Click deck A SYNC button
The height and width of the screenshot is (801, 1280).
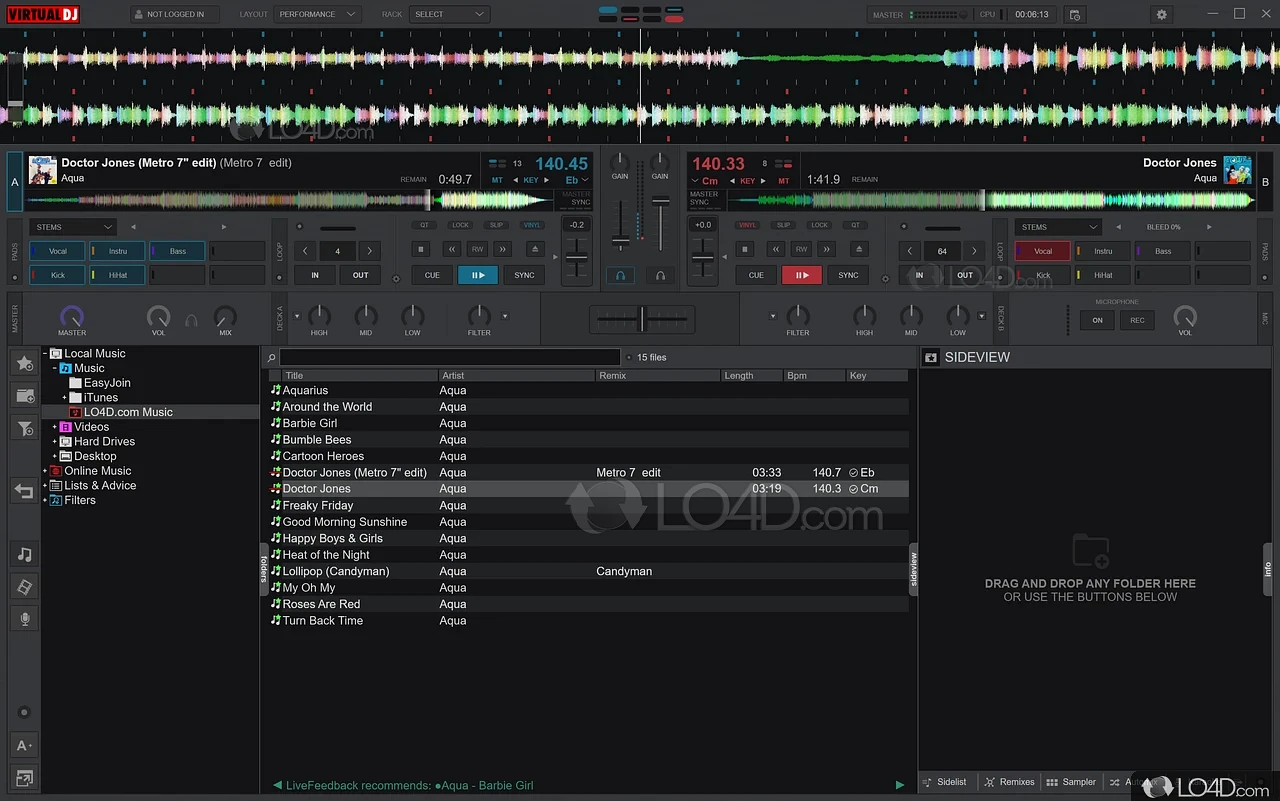[524, 275]
